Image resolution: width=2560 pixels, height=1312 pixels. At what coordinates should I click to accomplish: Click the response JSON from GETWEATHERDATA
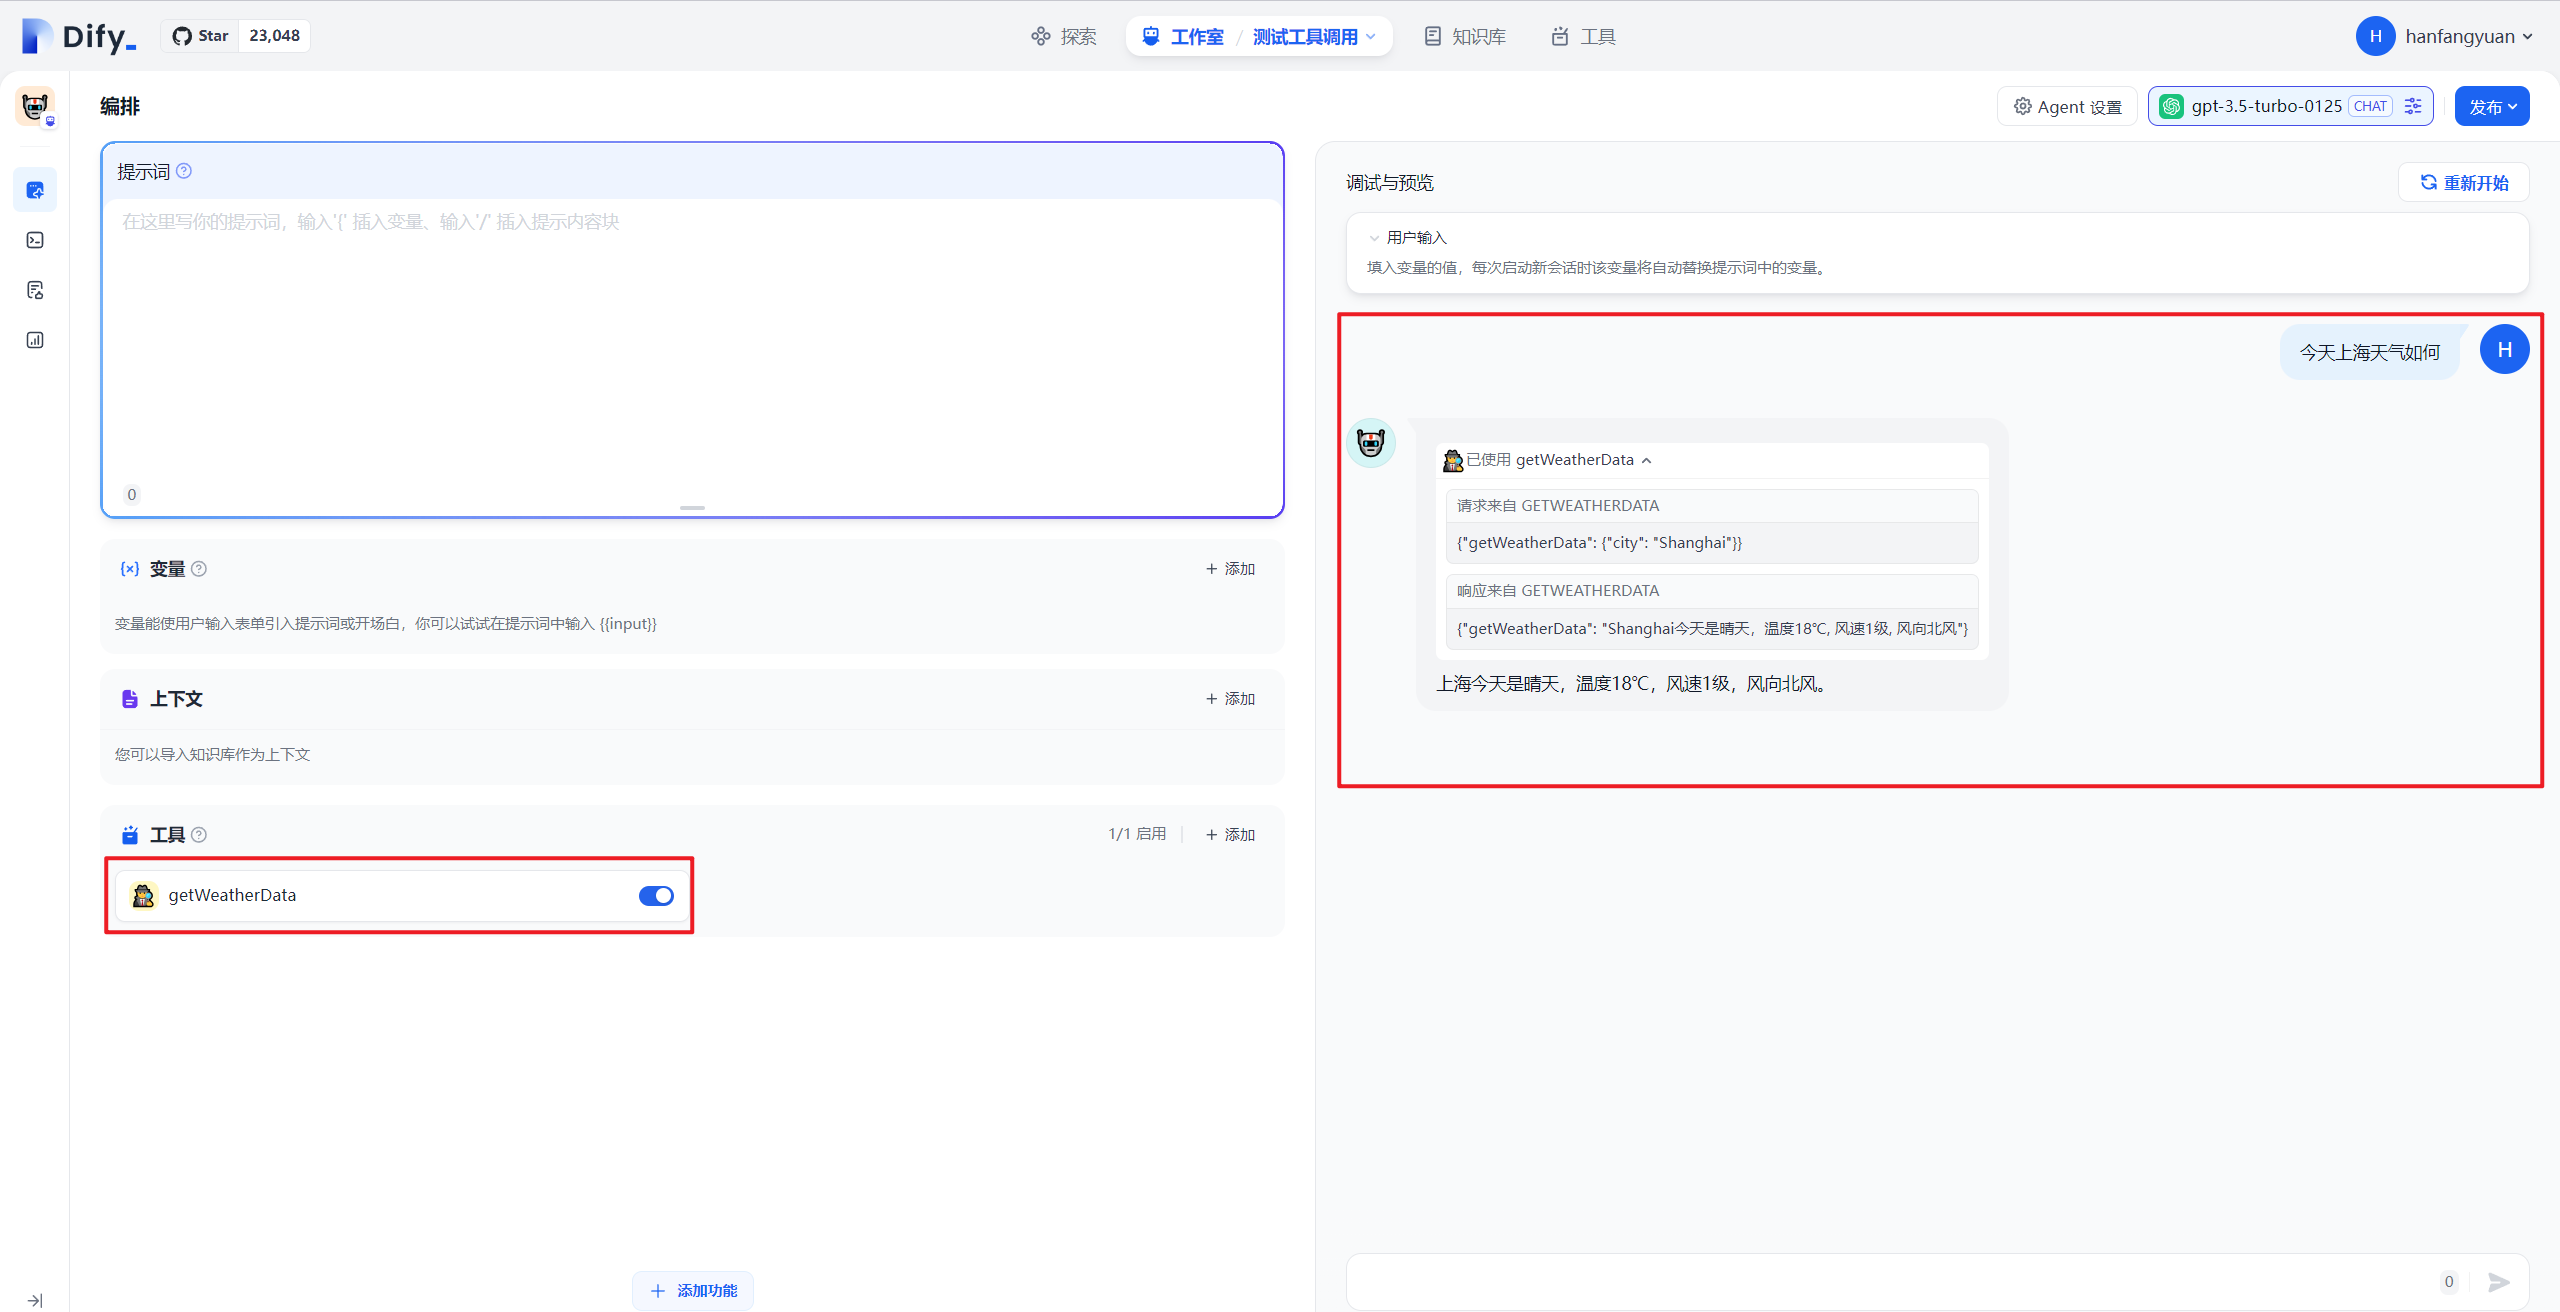tap(1712, 629)
